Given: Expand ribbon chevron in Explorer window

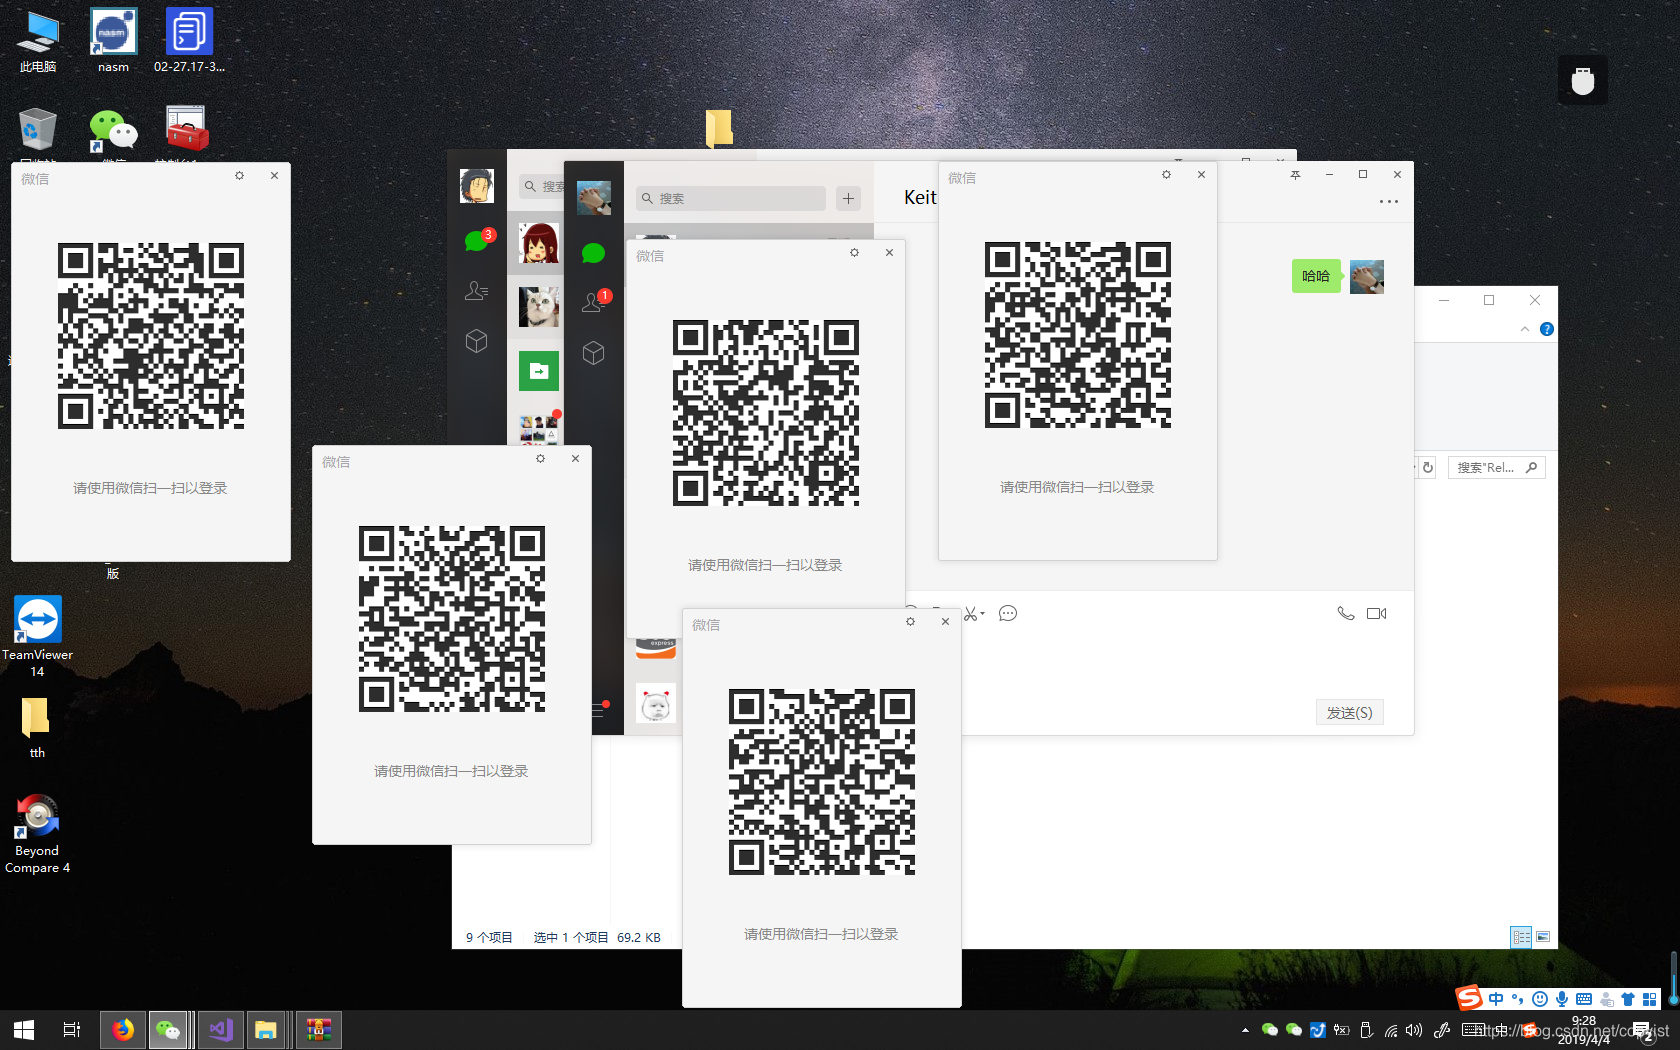Looking at the screenshot, I should pos(1525,329).
